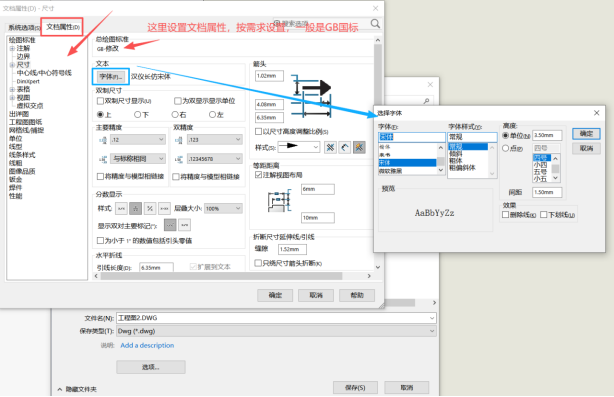Select 单位 in the left options tree
The width and height of the screenshot is (614, 397).
[x=16, y=139]
